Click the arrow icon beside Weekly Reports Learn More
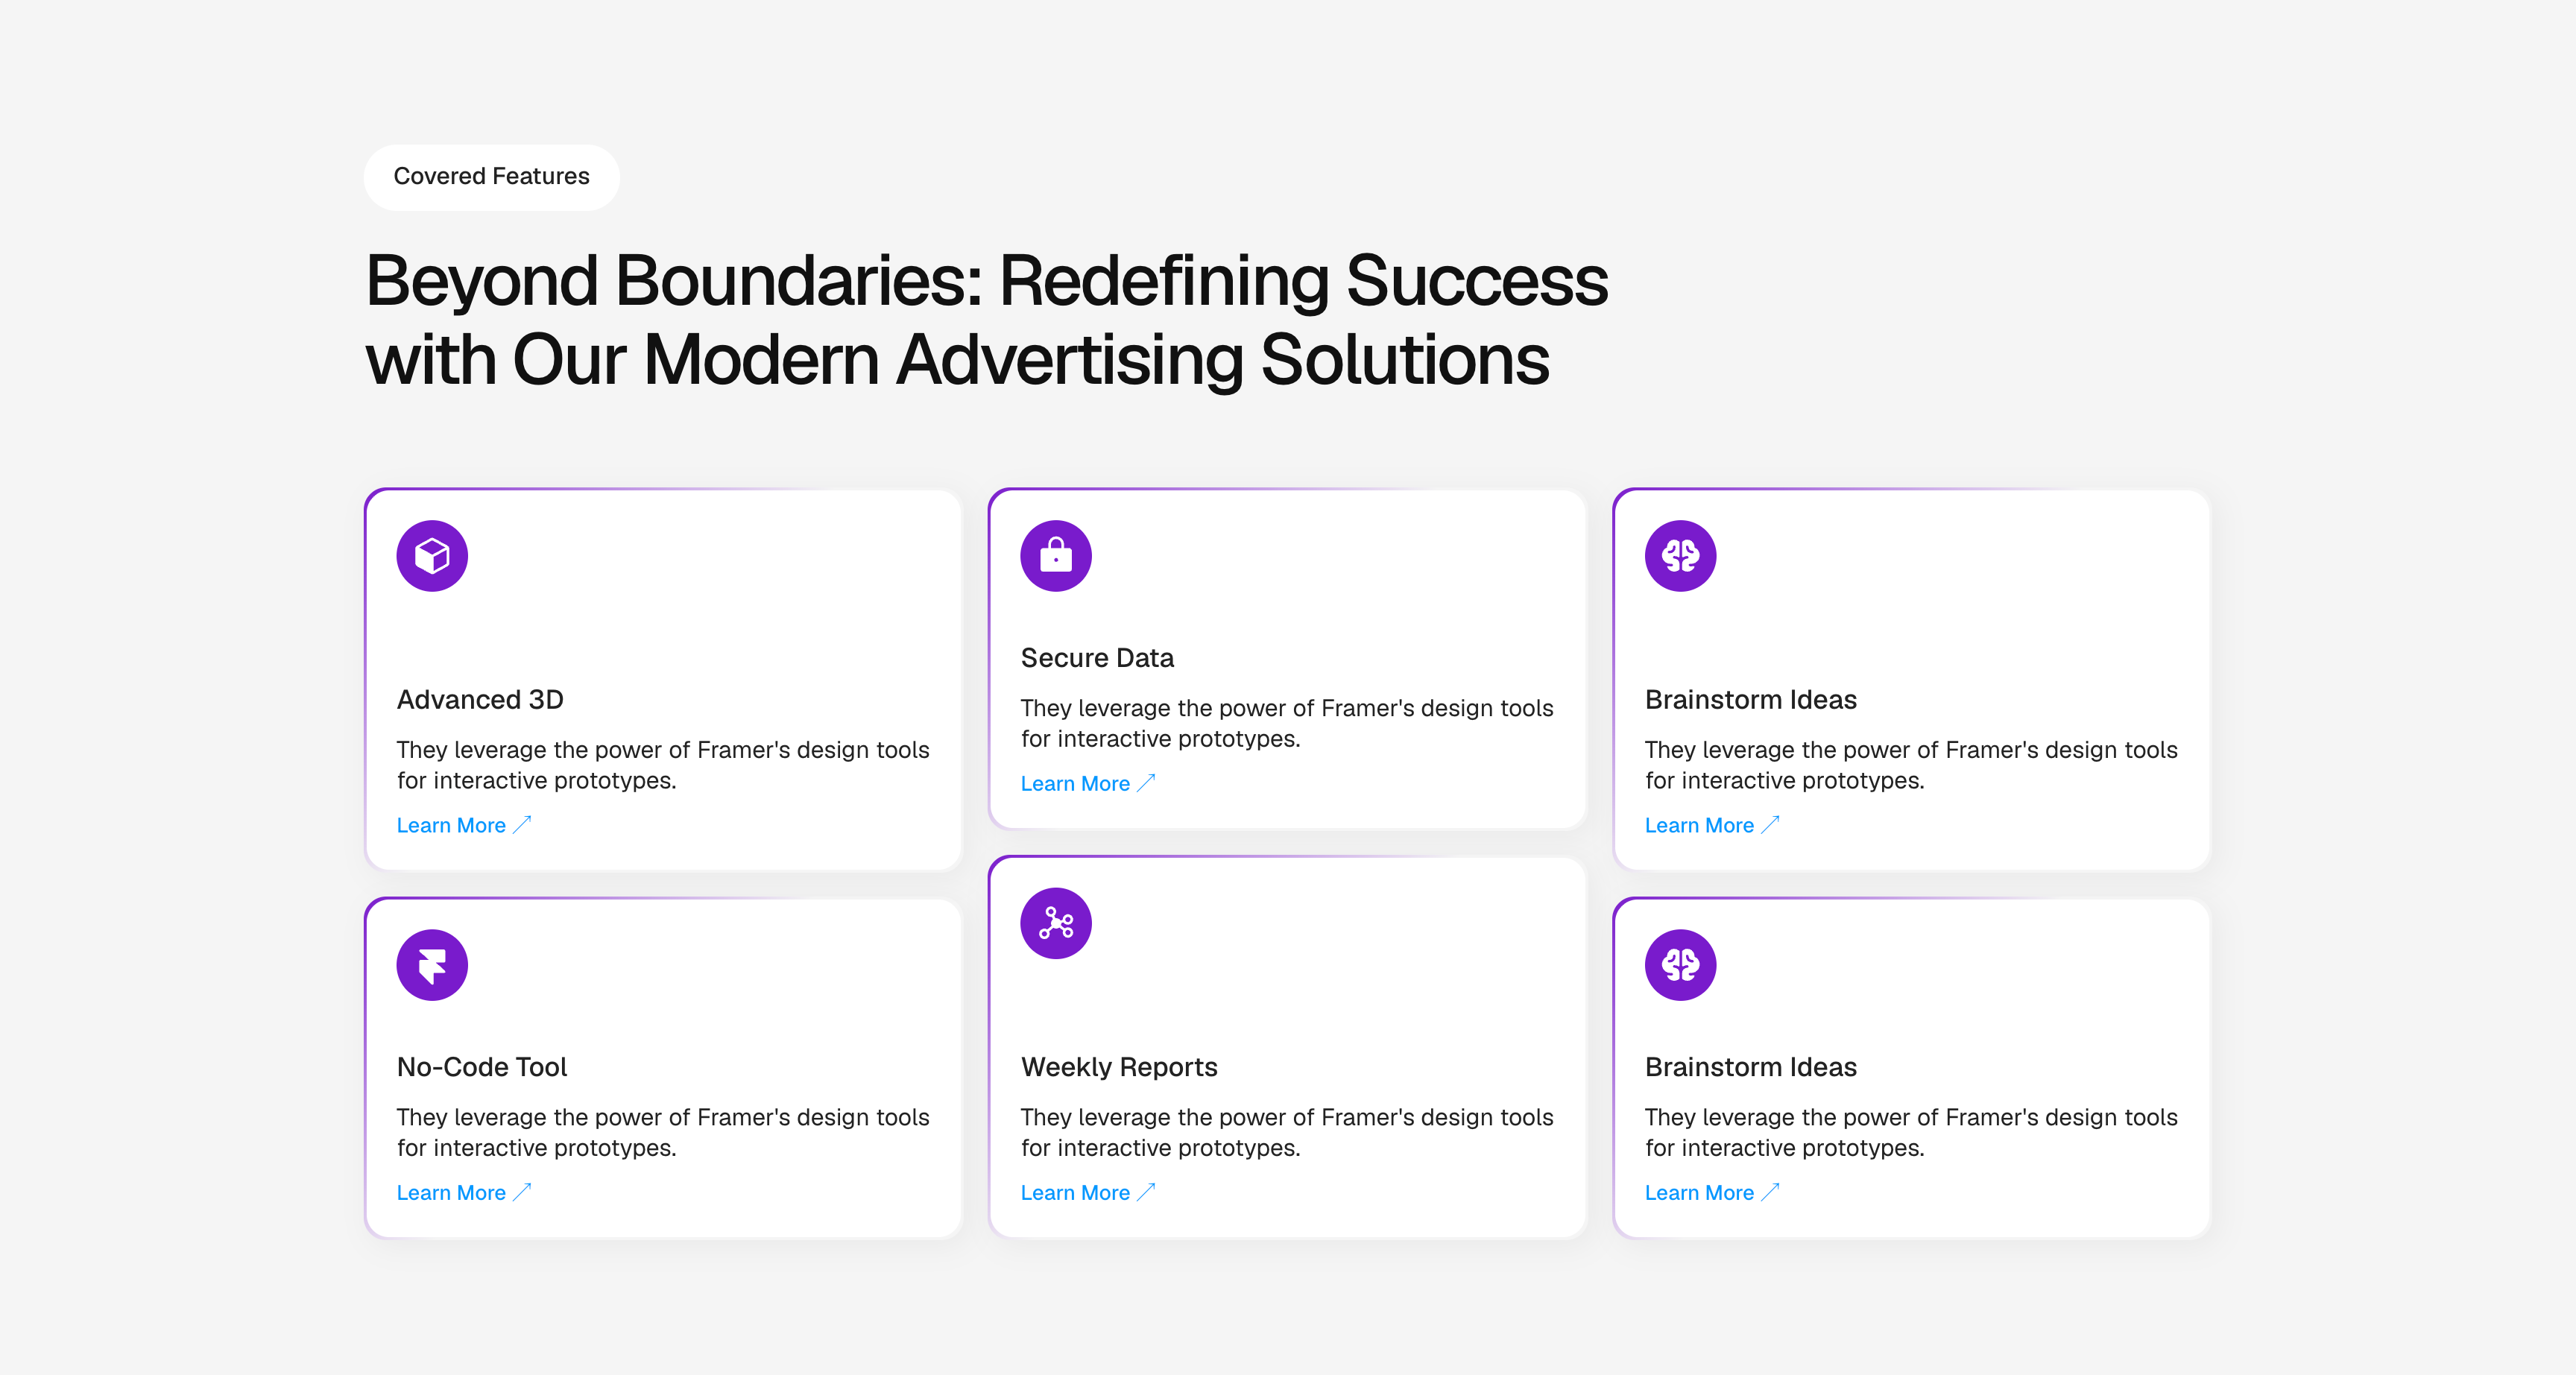The image size is (2576, 1375). [1146, 1192]
